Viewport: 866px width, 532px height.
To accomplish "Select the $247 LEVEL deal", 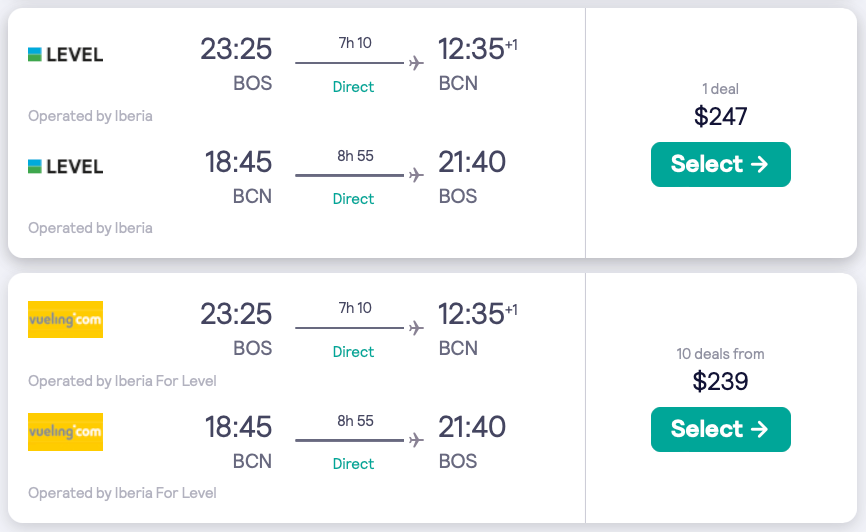I will coord(720,164).
